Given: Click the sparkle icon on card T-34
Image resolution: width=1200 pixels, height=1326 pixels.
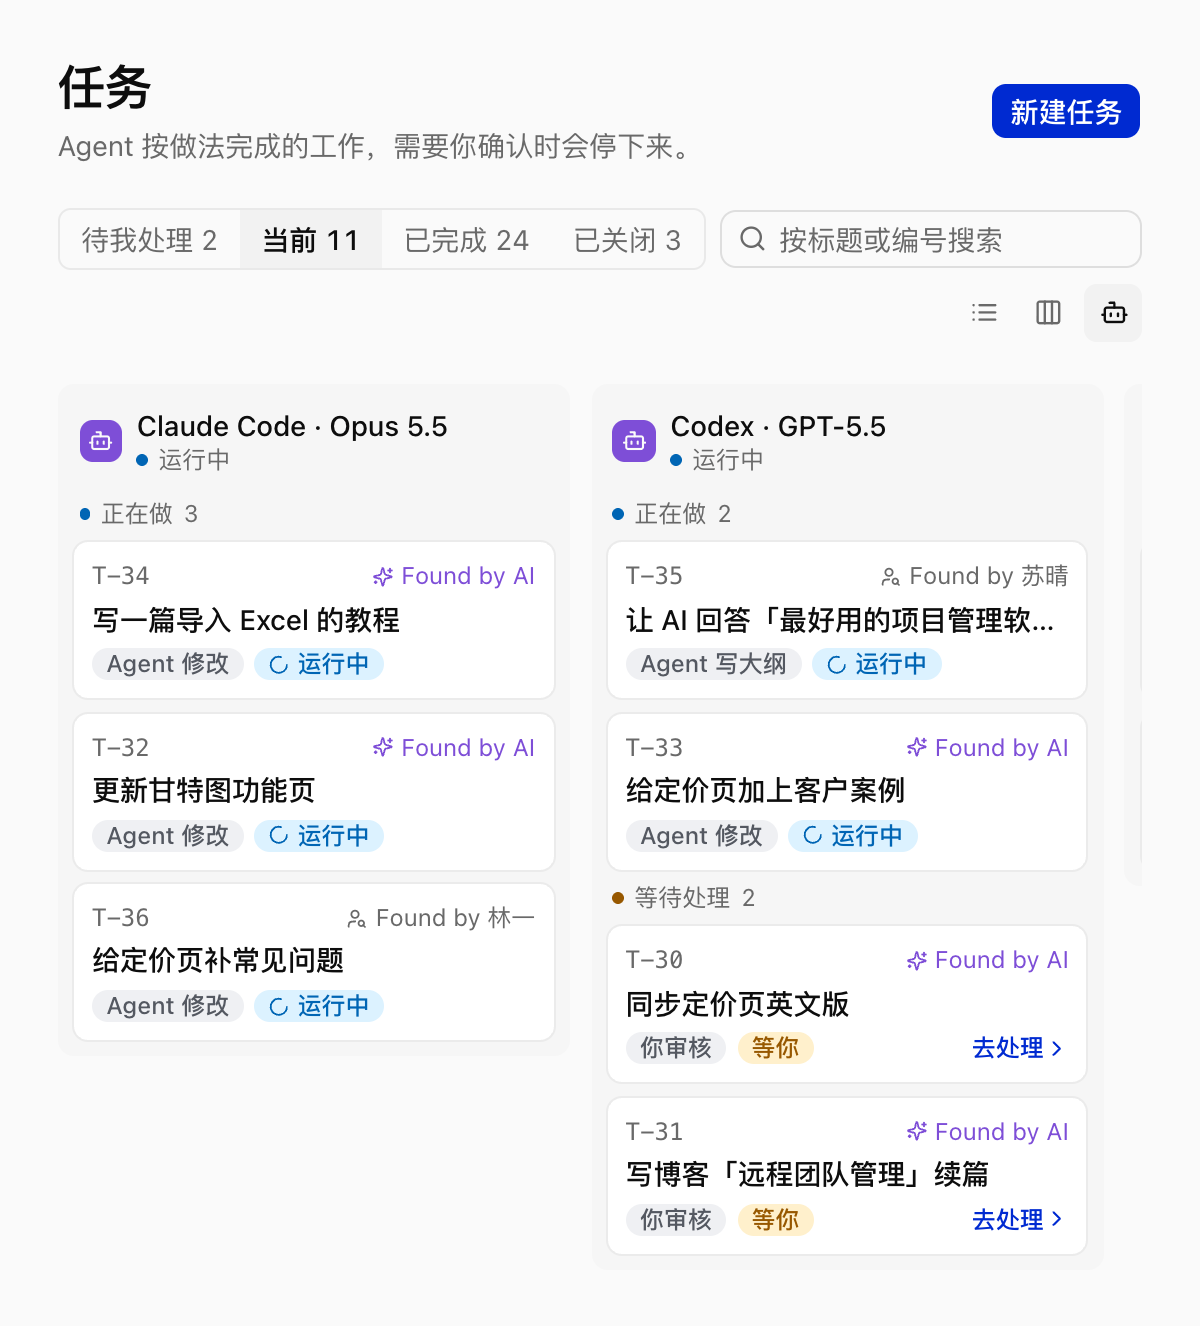Looking at the screenshot, I should 383,576.
